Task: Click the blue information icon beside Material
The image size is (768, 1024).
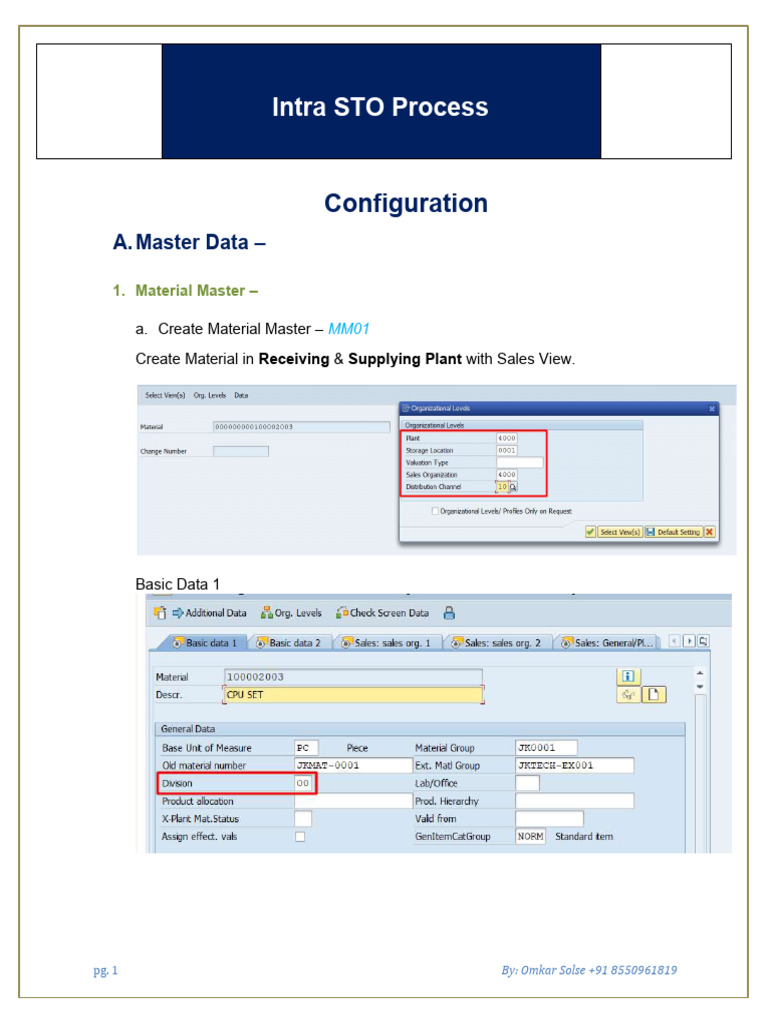Action: 628,677
